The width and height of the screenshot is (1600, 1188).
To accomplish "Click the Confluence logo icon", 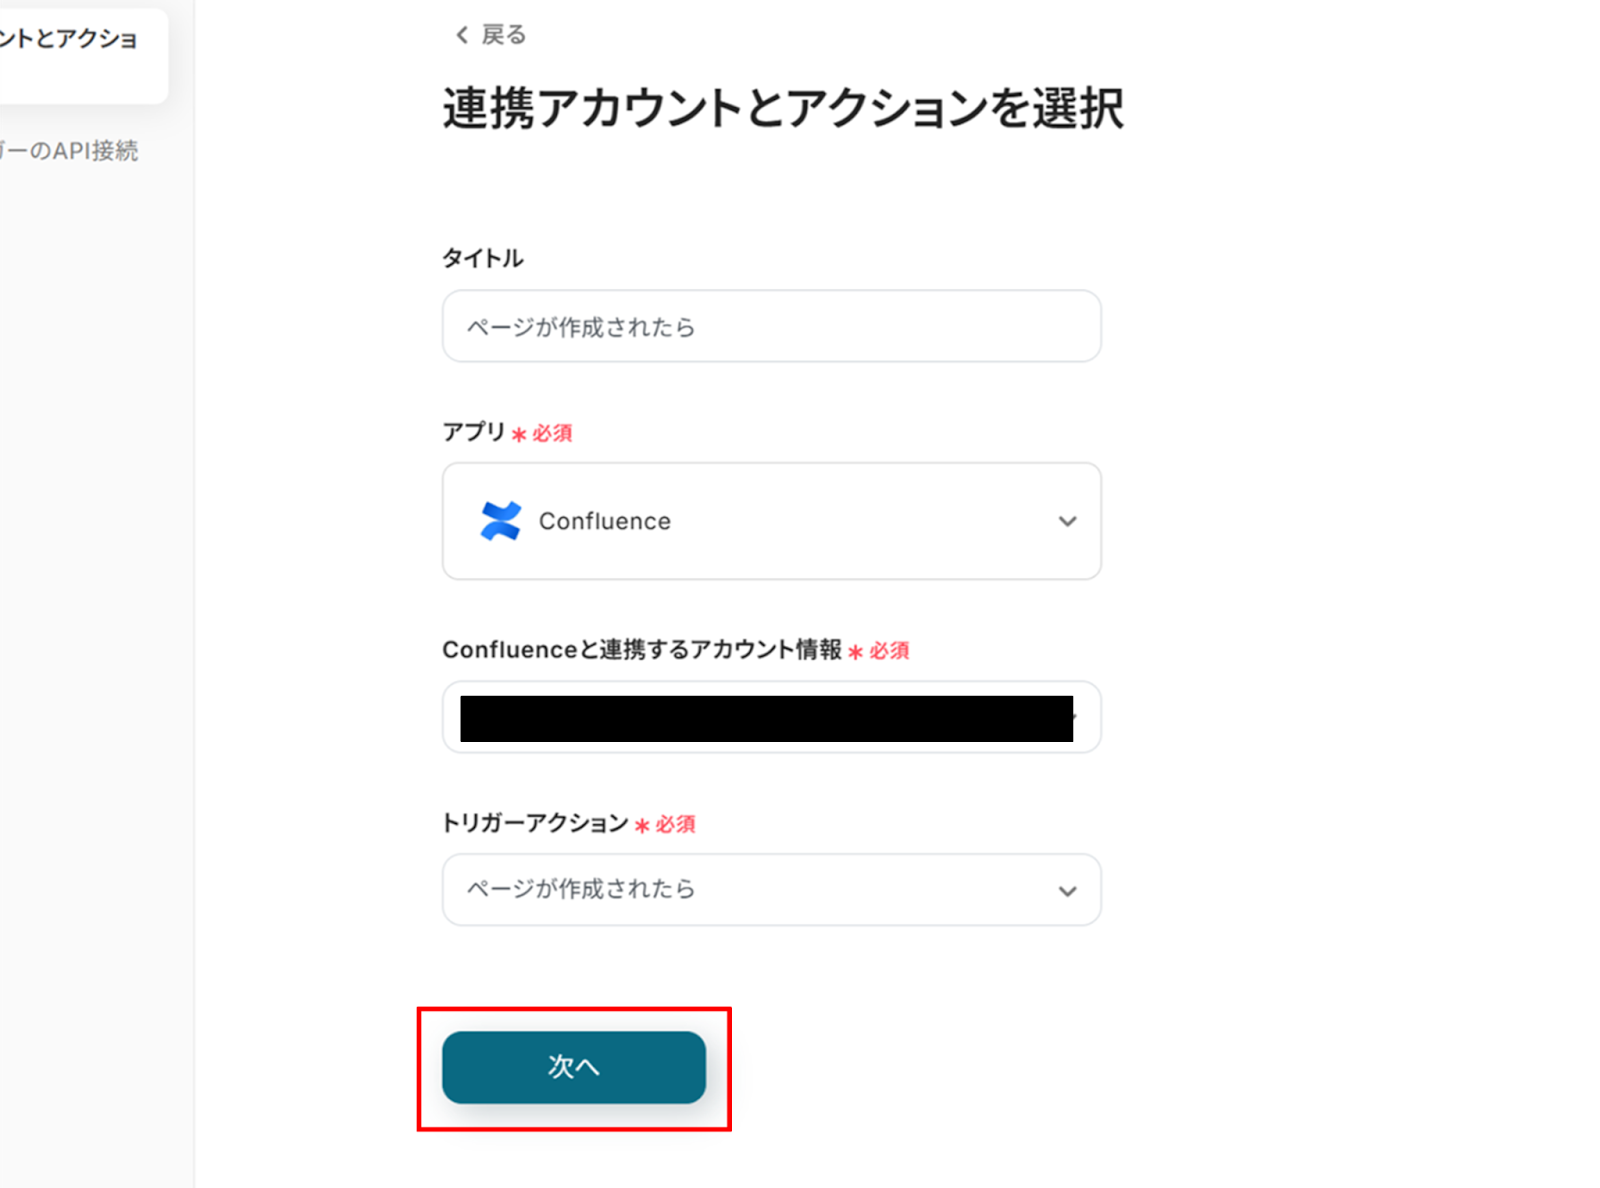I will [x=501, y=521].
